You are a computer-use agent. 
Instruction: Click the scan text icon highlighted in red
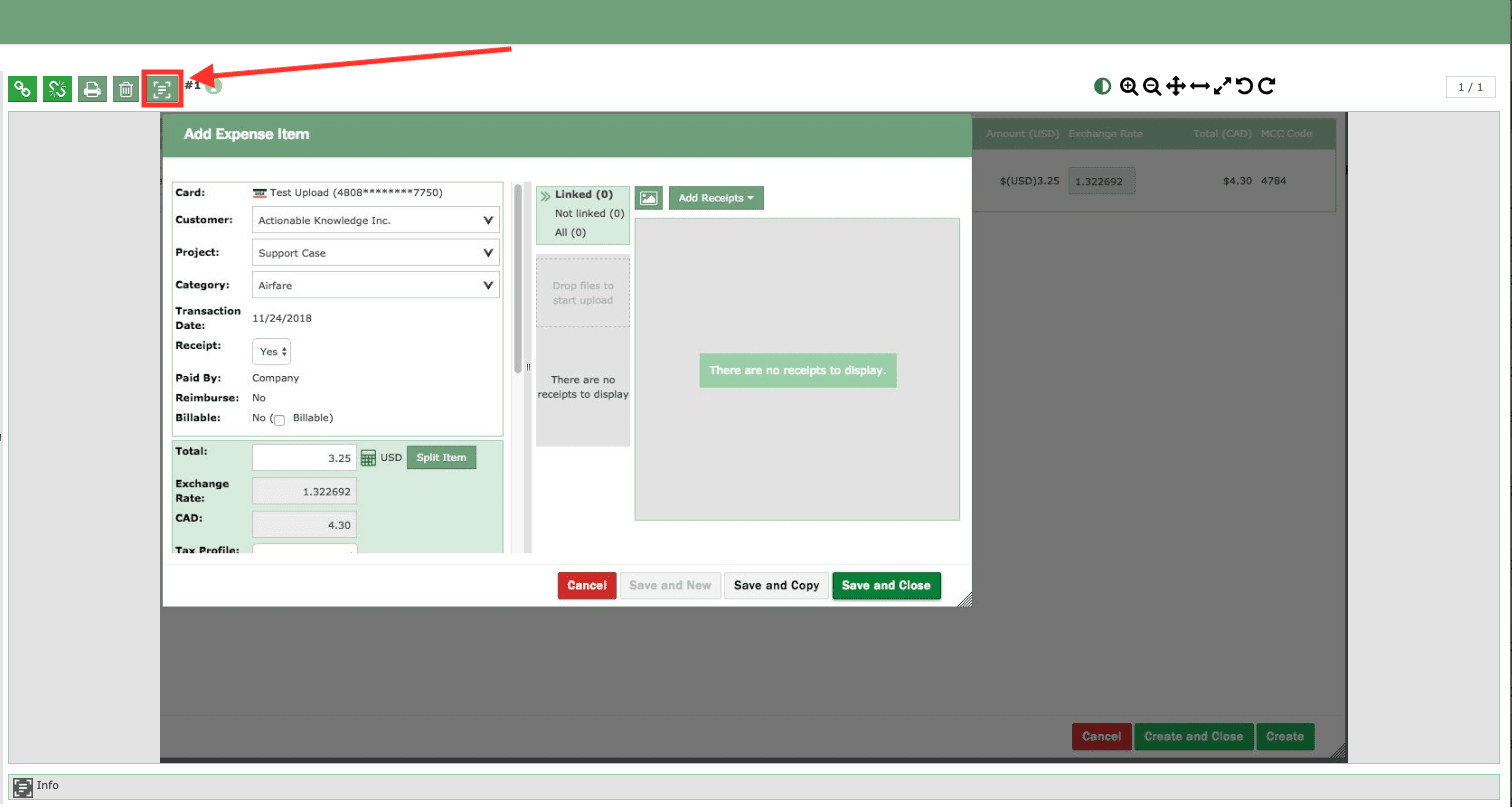pyautogui.click(x=161, y=89)
